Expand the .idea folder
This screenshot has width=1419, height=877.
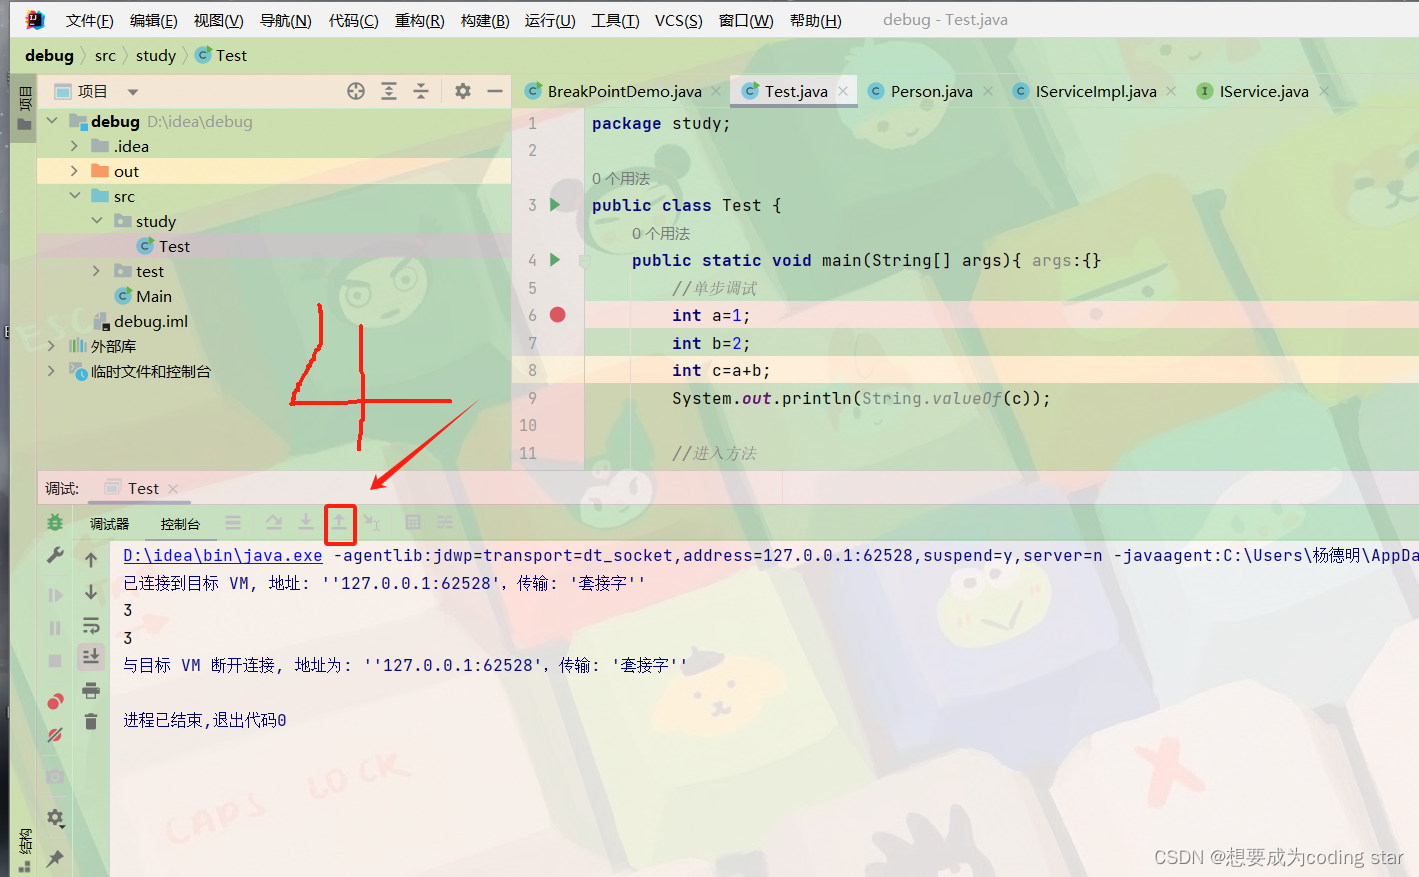tap(74, 146)
